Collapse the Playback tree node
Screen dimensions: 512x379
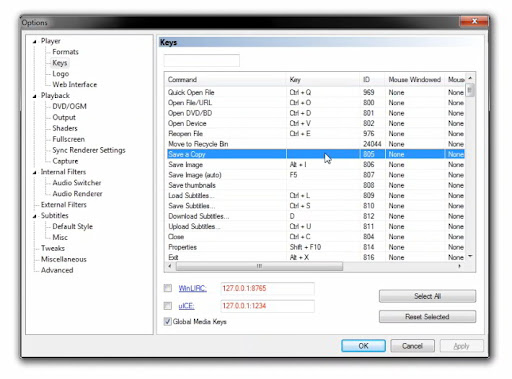[x=34, y=96]
